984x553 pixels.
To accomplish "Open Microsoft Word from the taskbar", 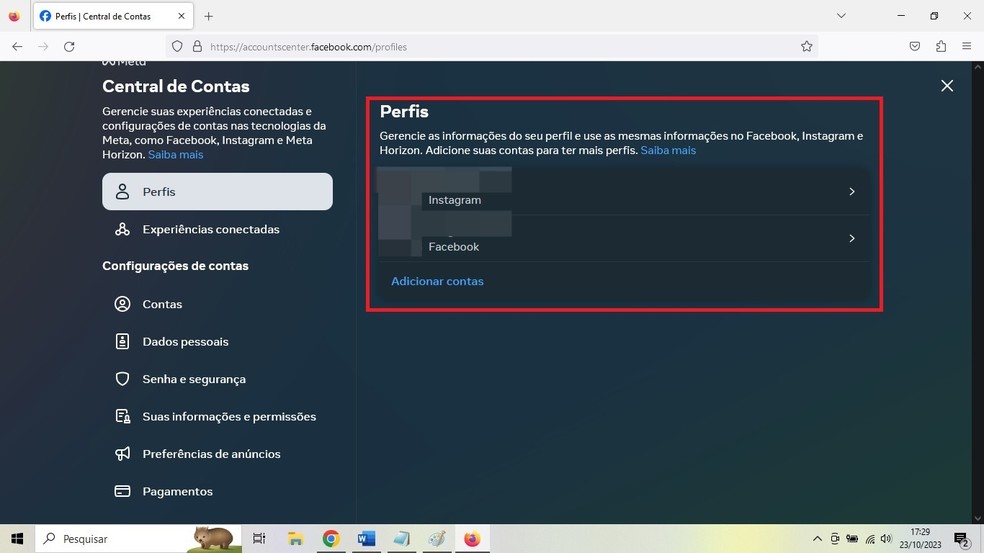I will tap(366, 539).
